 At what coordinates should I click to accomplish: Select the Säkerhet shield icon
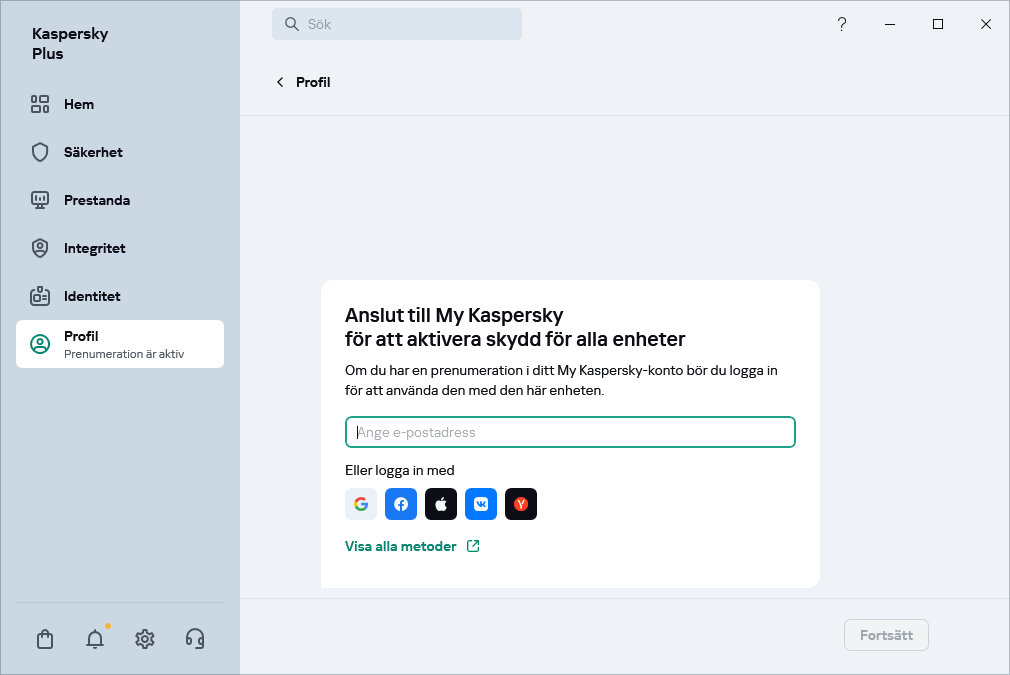tap(40, 152)
